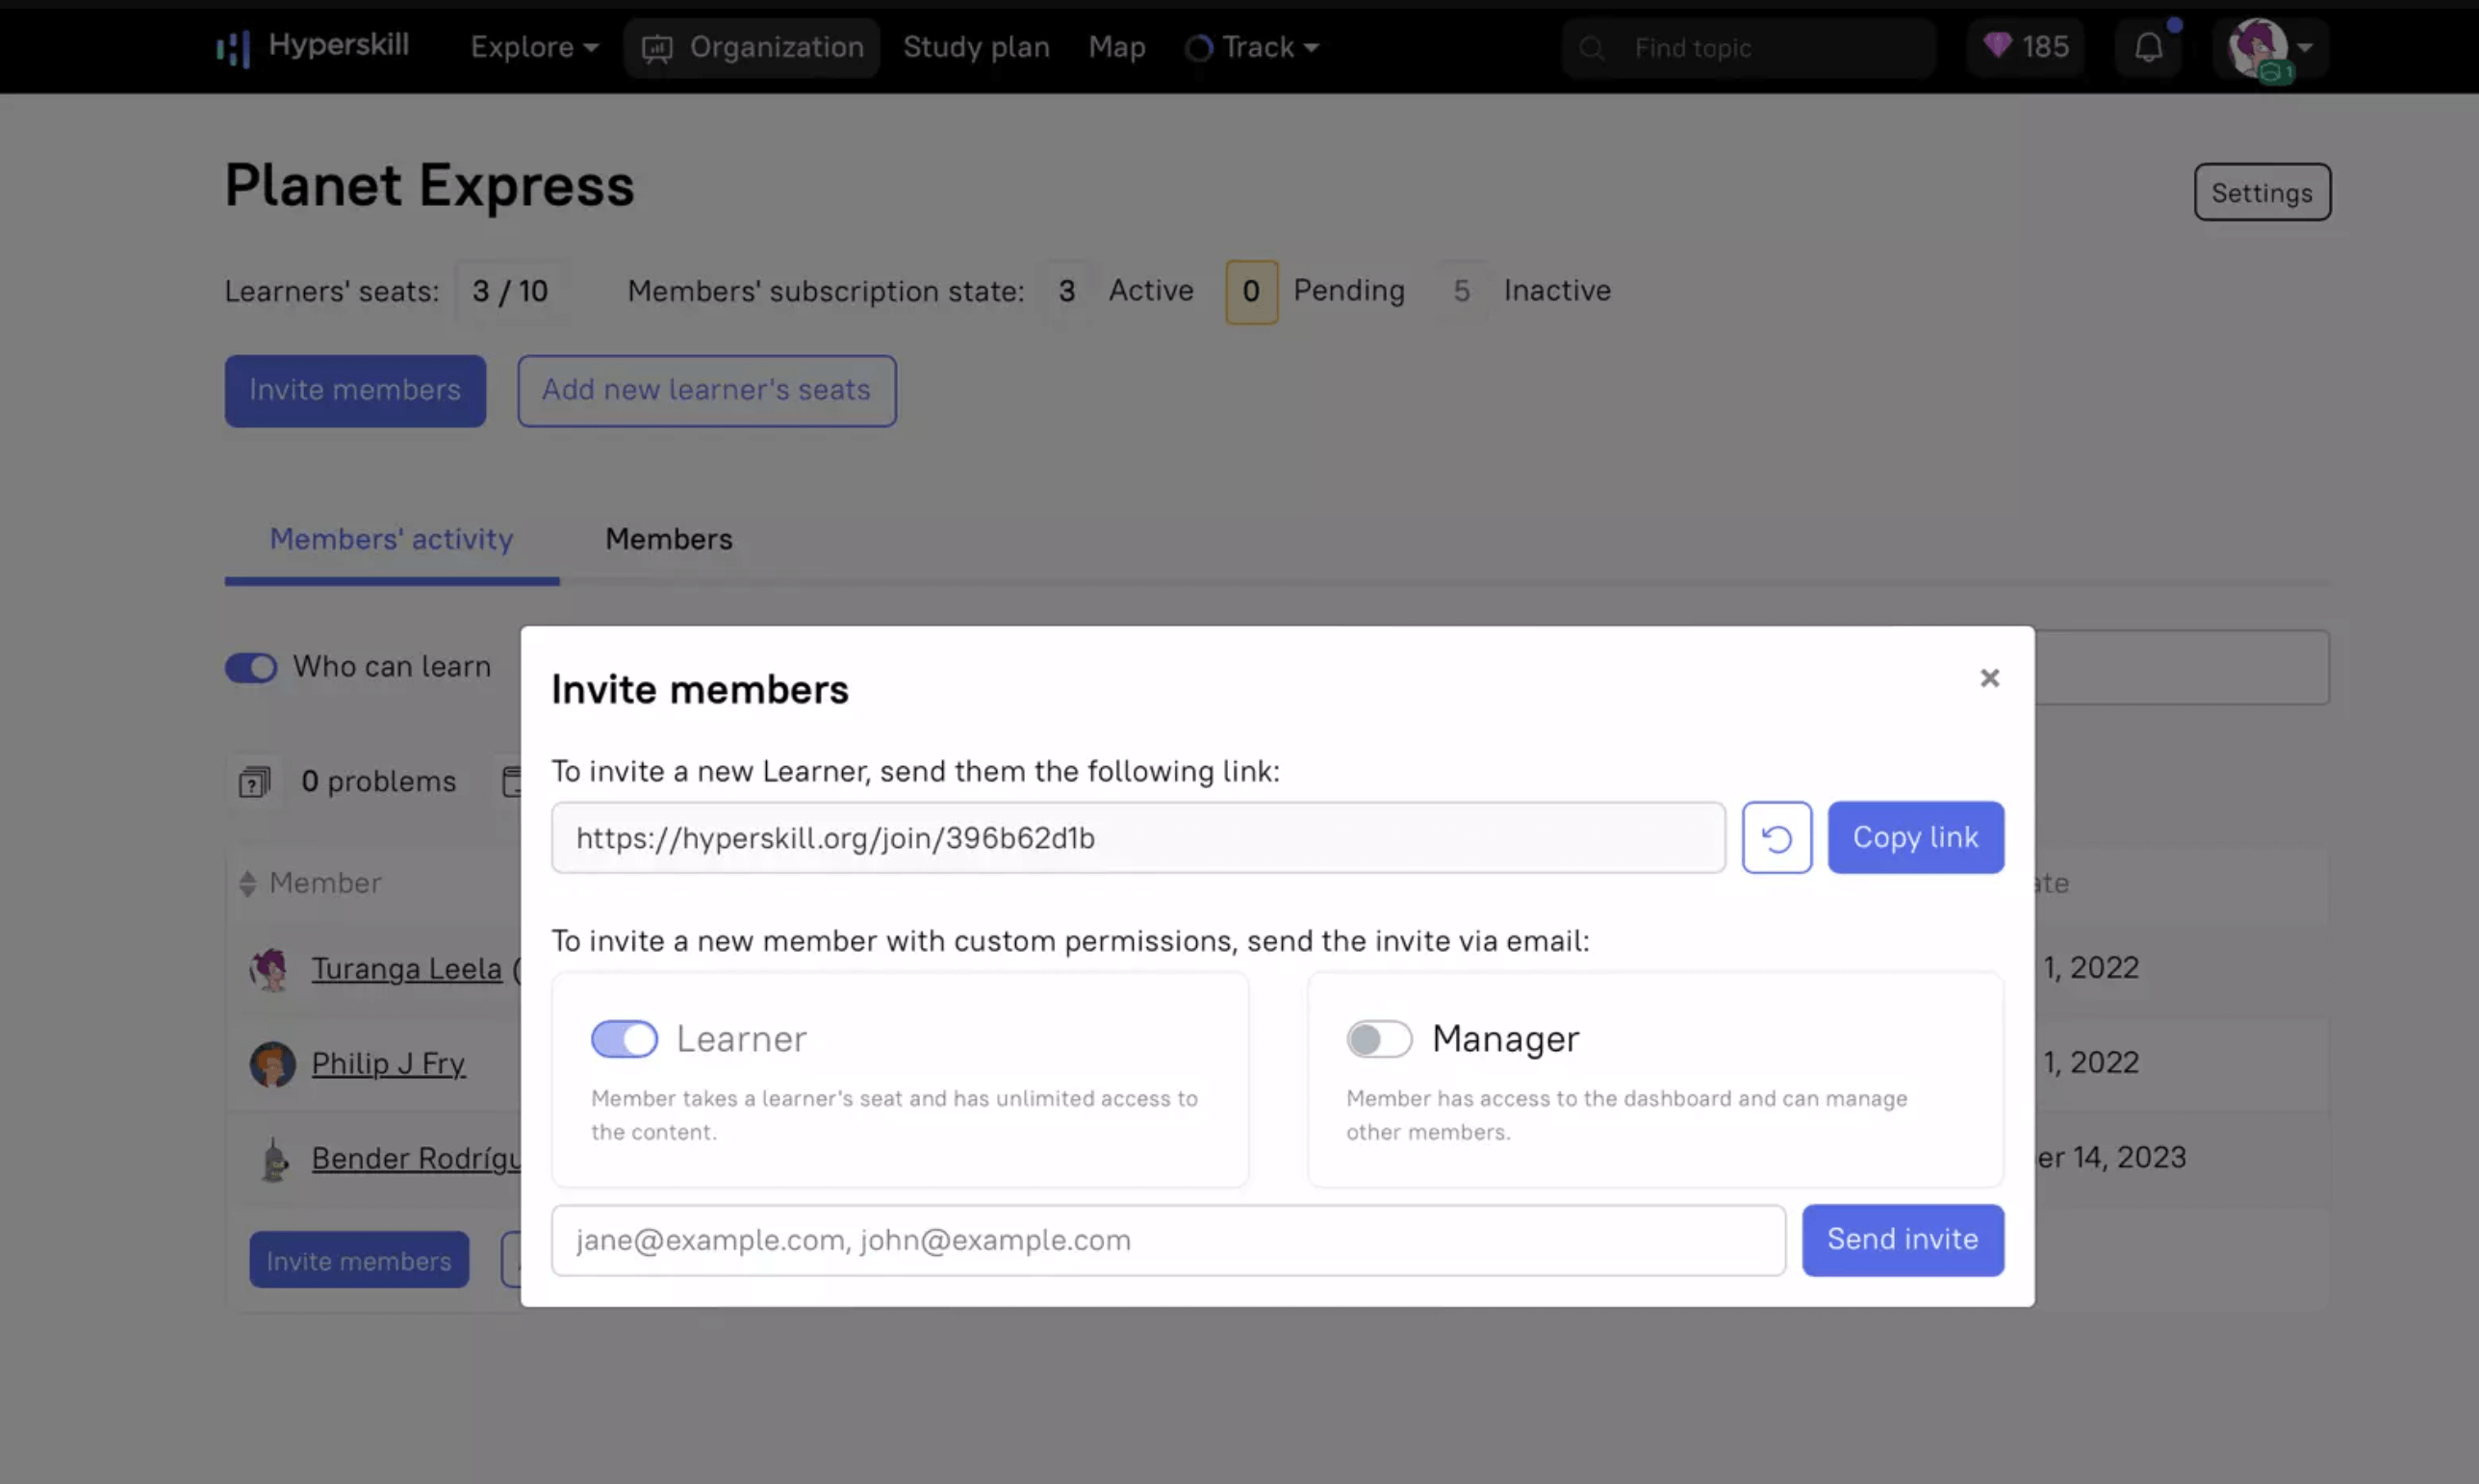2479x1484 pixels.
Task: Open the Map page
Action: coord(1116,47)
